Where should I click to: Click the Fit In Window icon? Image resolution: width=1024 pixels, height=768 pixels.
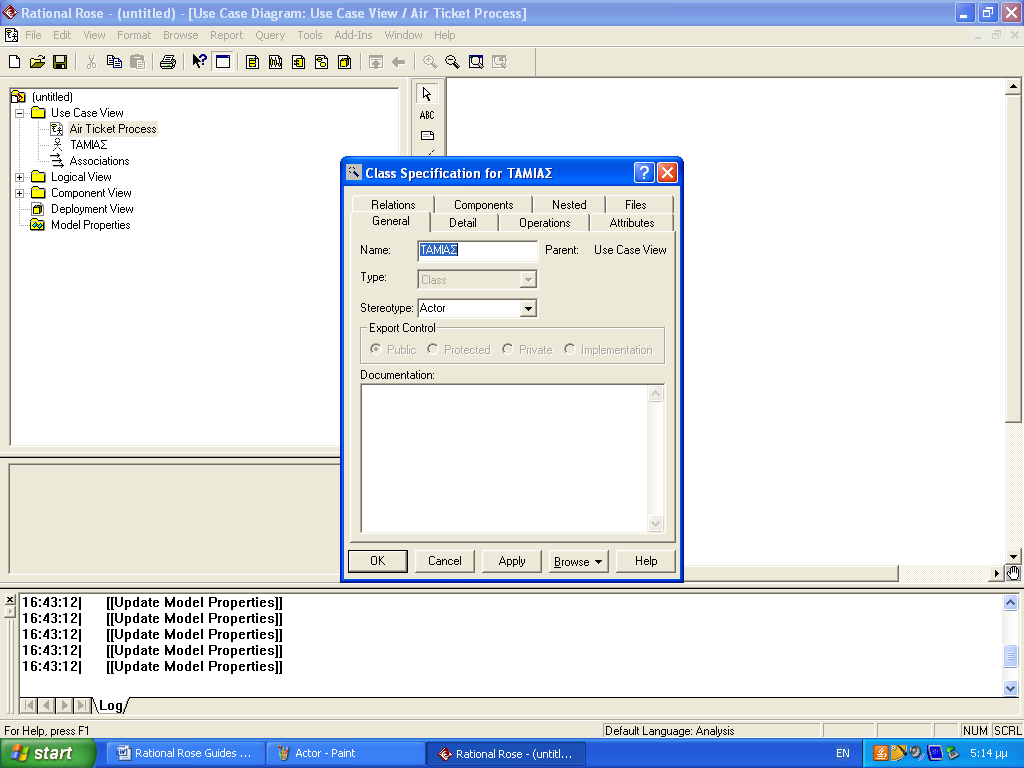476,62
